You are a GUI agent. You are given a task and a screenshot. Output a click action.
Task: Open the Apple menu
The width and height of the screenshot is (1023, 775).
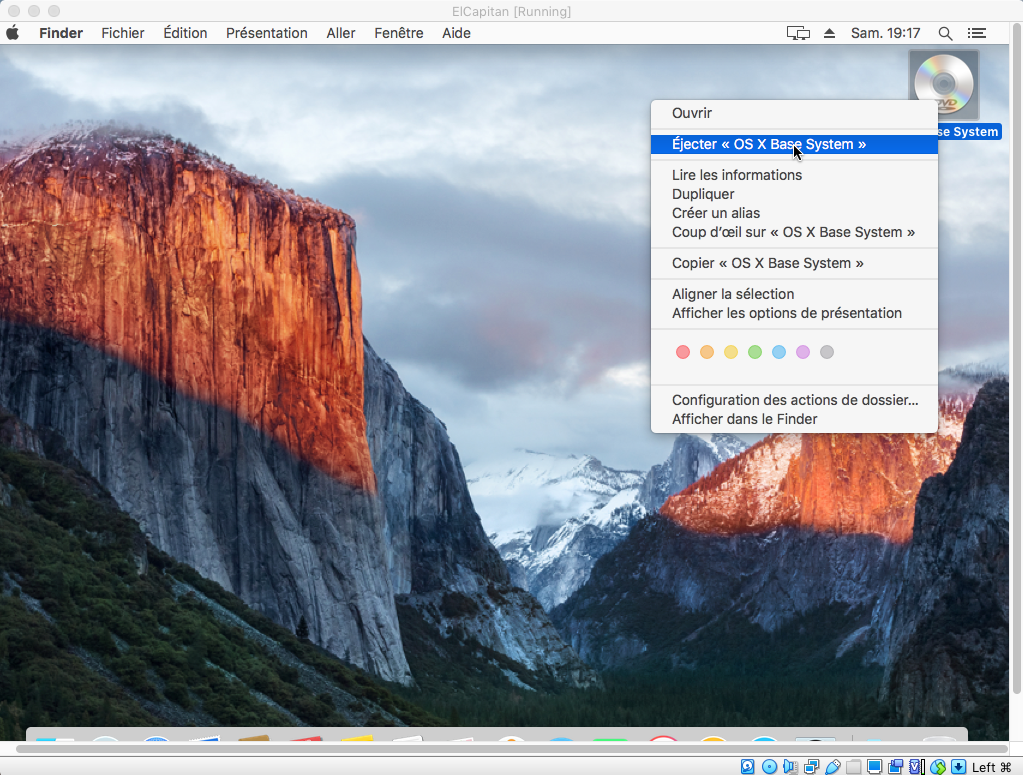(12, 33)
